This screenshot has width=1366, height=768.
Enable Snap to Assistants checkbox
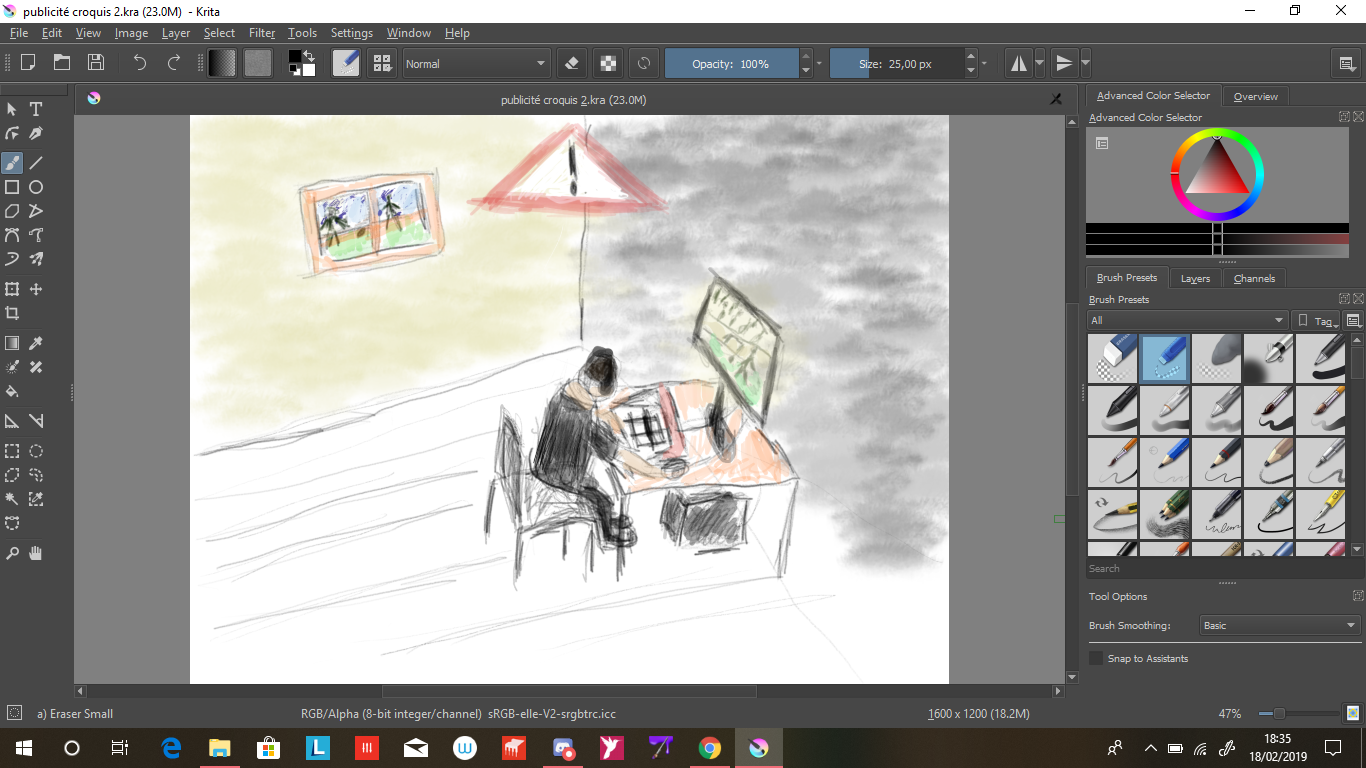1096,658
